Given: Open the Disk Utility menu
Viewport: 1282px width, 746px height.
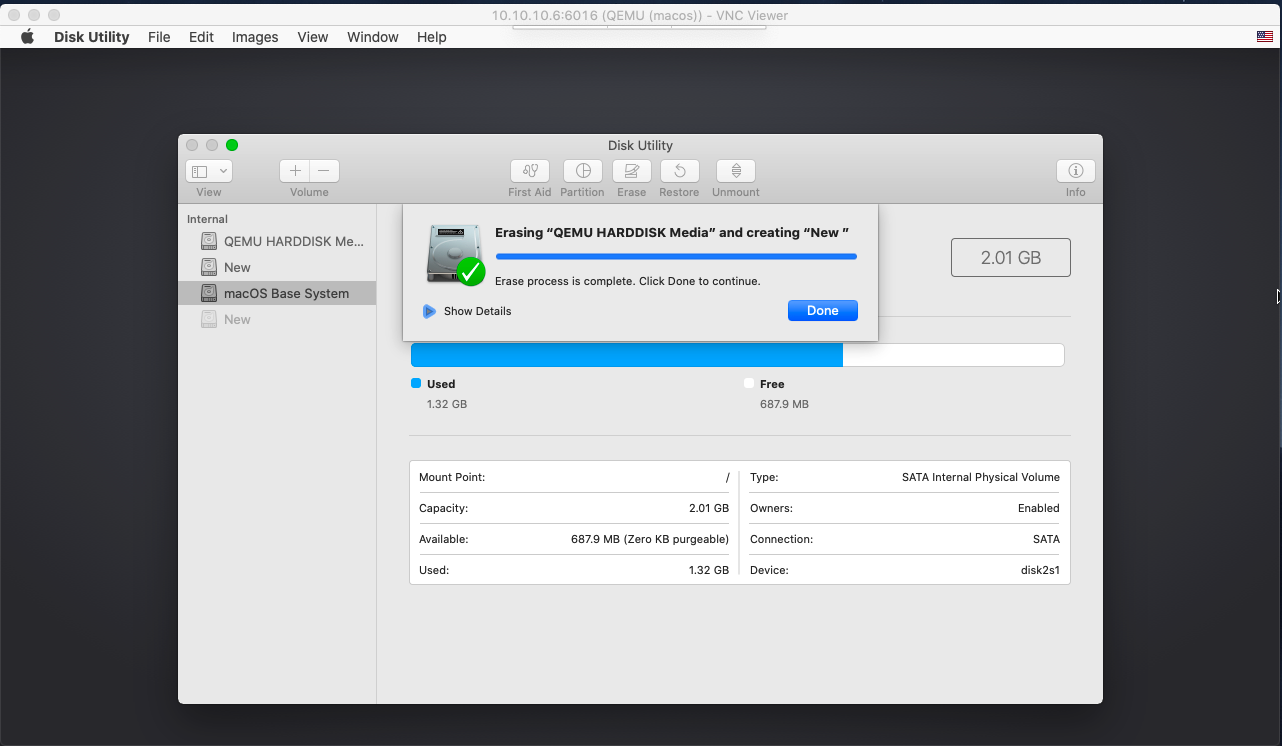Looking at the screenshot, I should 92,37.
